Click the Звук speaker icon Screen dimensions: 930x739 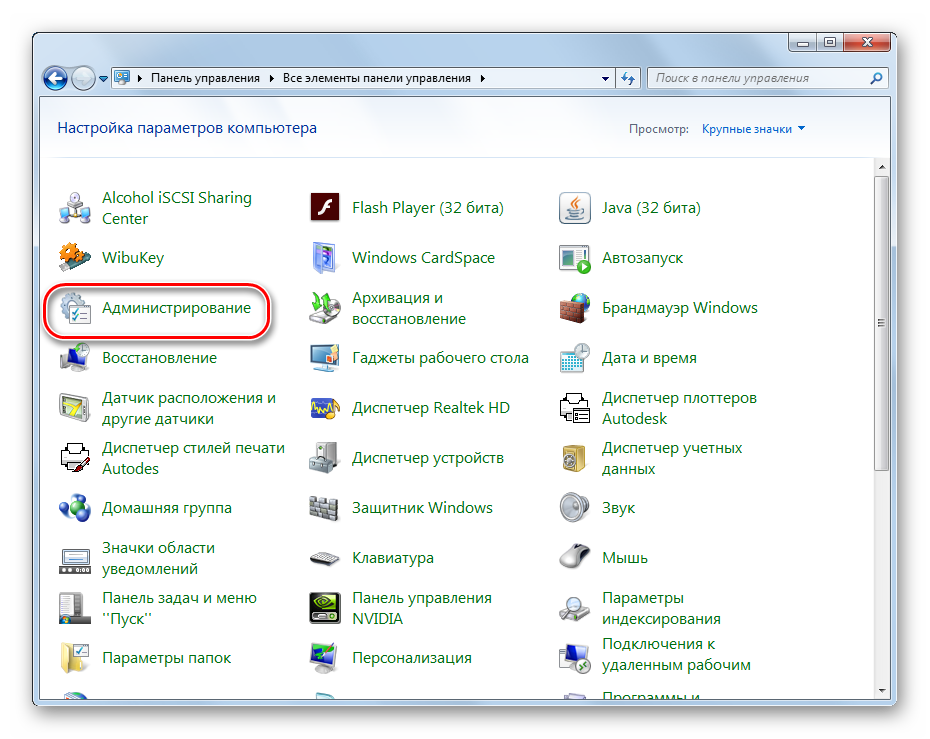(x=575, y=508)
